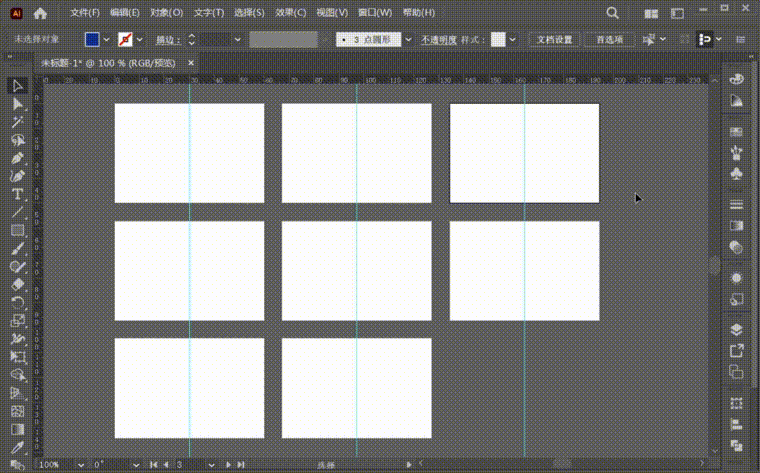760x473 pixels.
Task: Open the 效果(C) menu
Action: [290, 13]
